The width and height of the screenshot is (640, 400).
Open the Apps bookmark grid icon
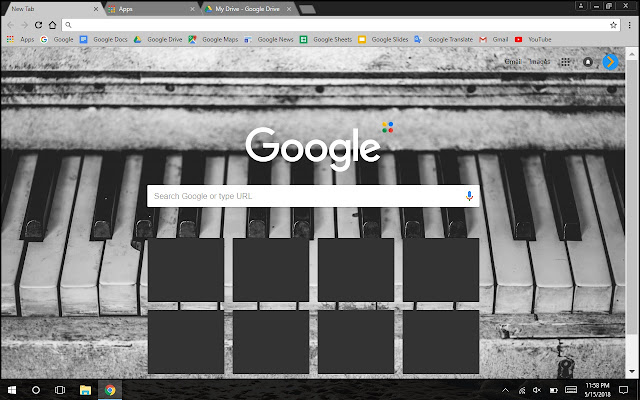point(10,39)
